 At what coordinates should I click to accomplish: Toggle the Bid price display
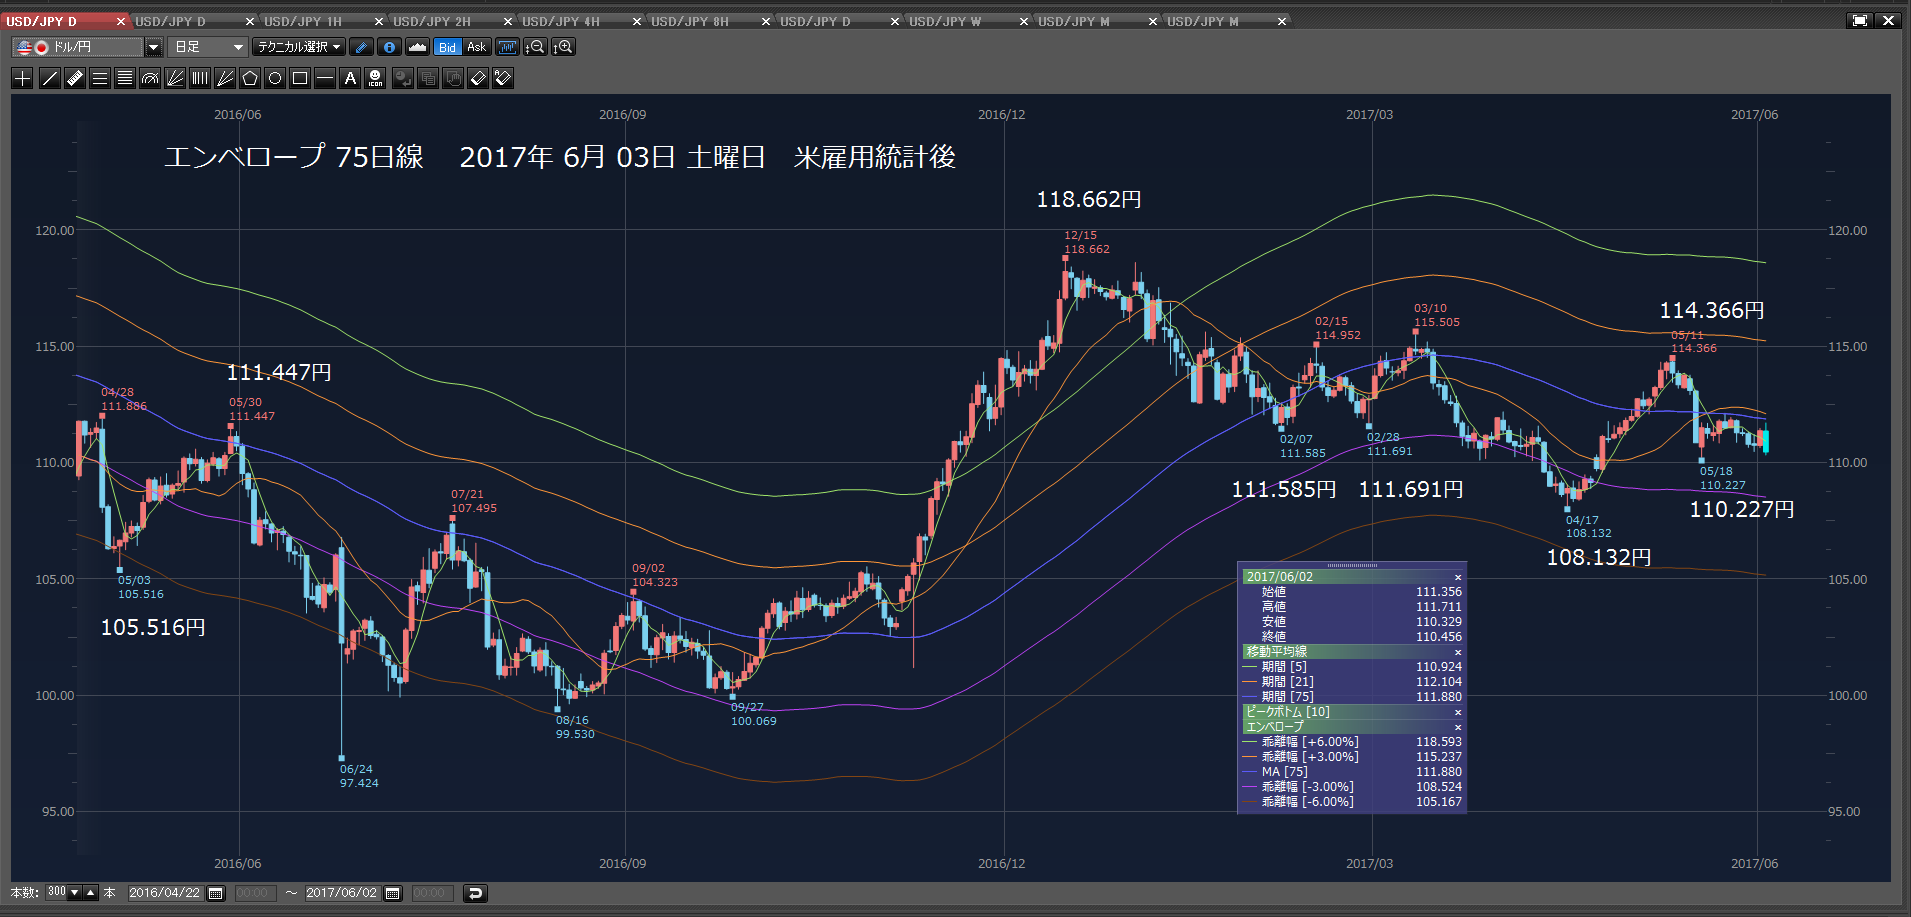[x=447, y=47]
